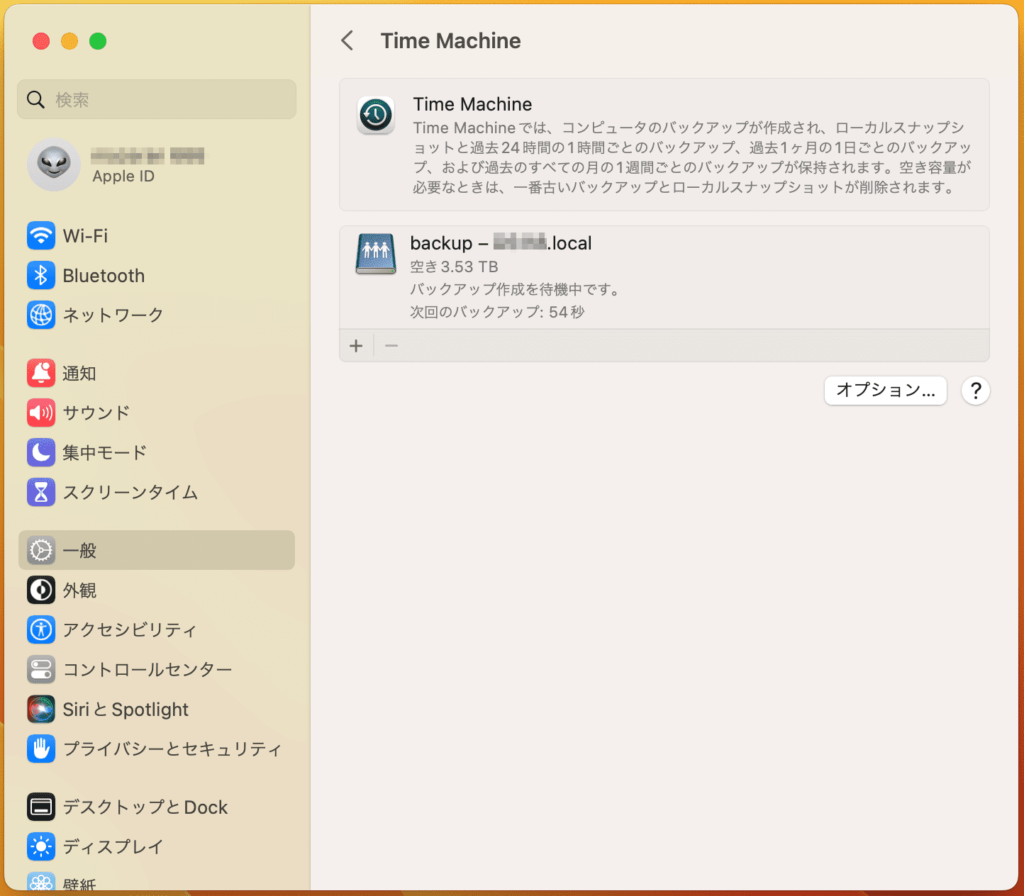This screenshot has height=896, width=1024.
Task: Open help with question mark button
Action: (975, 391)
